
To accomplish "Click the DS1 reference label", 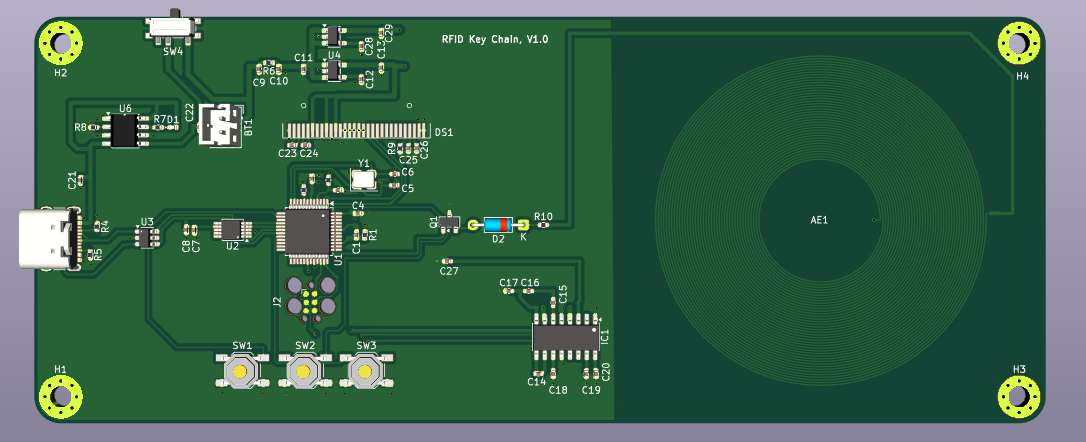I will click(x=444, y=132).
